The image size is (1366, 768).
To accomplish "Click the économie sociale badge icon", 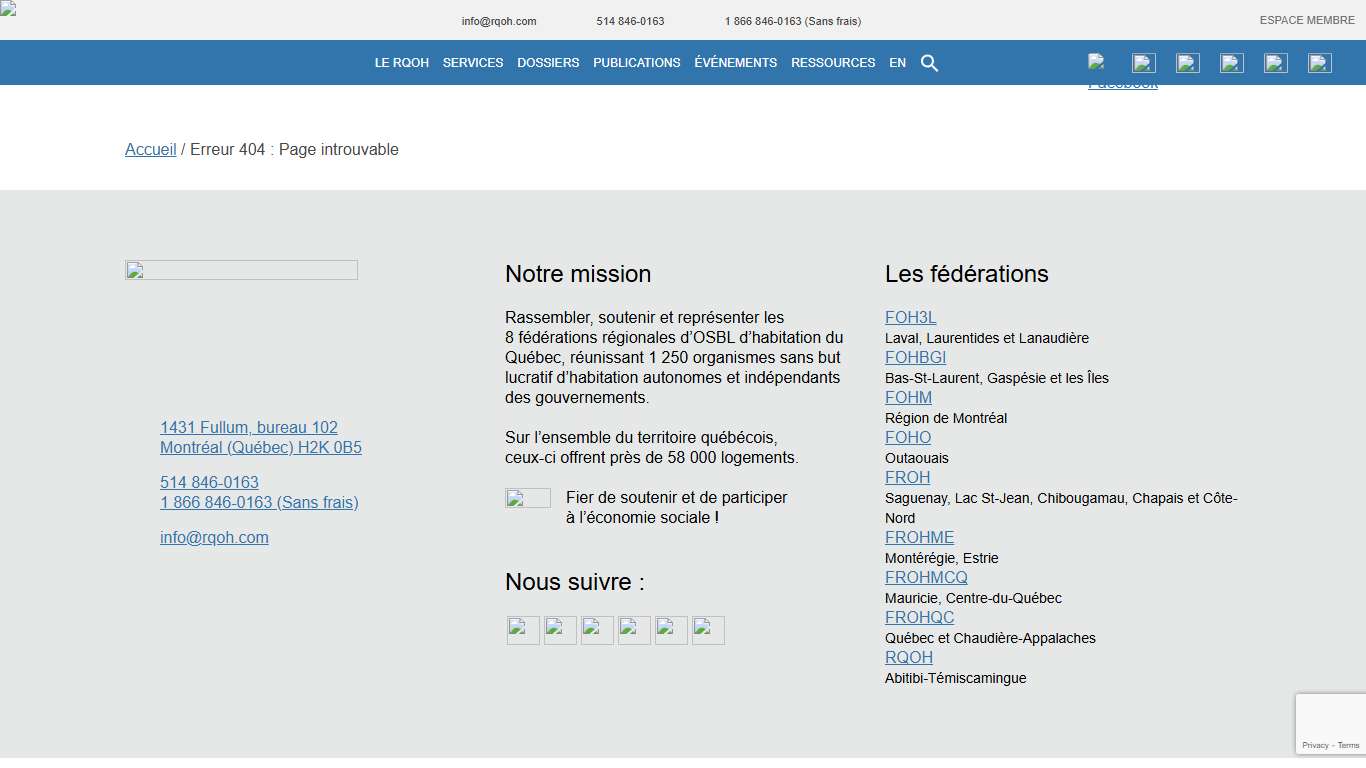I will pos(528,497).
